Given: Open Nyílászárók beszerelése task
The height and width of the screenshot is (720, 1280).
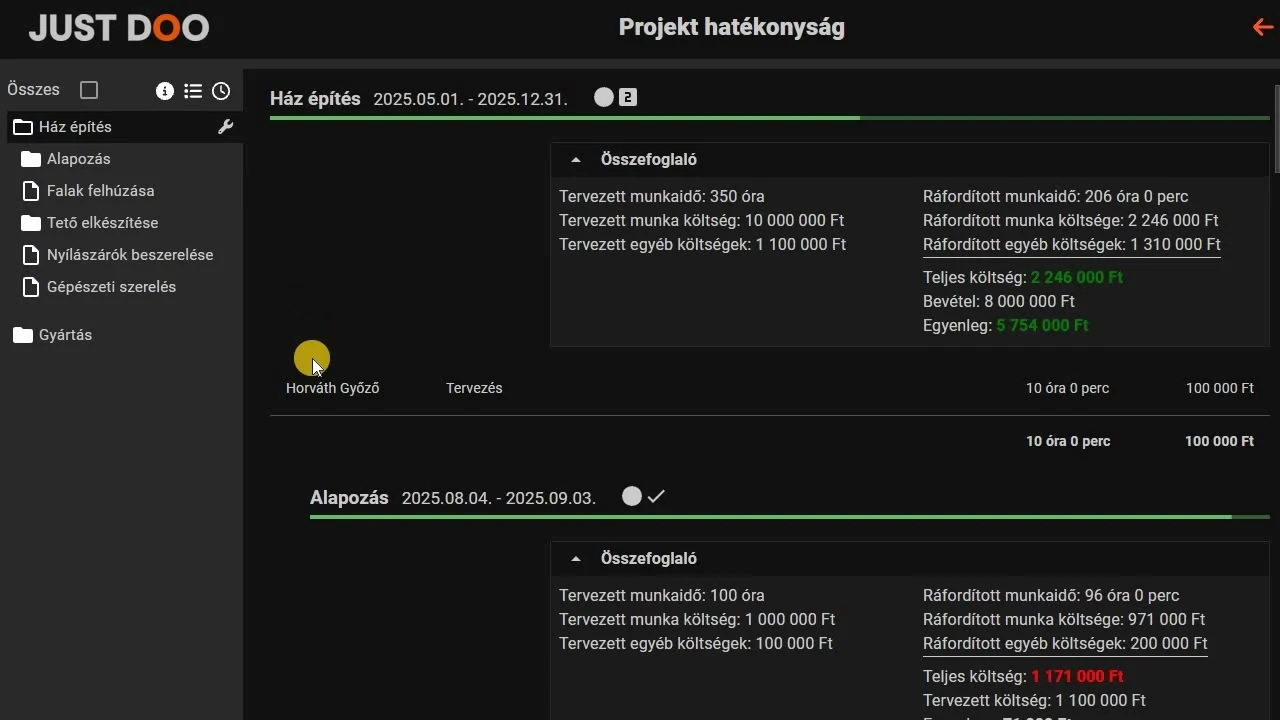Looking at the screenshot, I should (130, 255).
